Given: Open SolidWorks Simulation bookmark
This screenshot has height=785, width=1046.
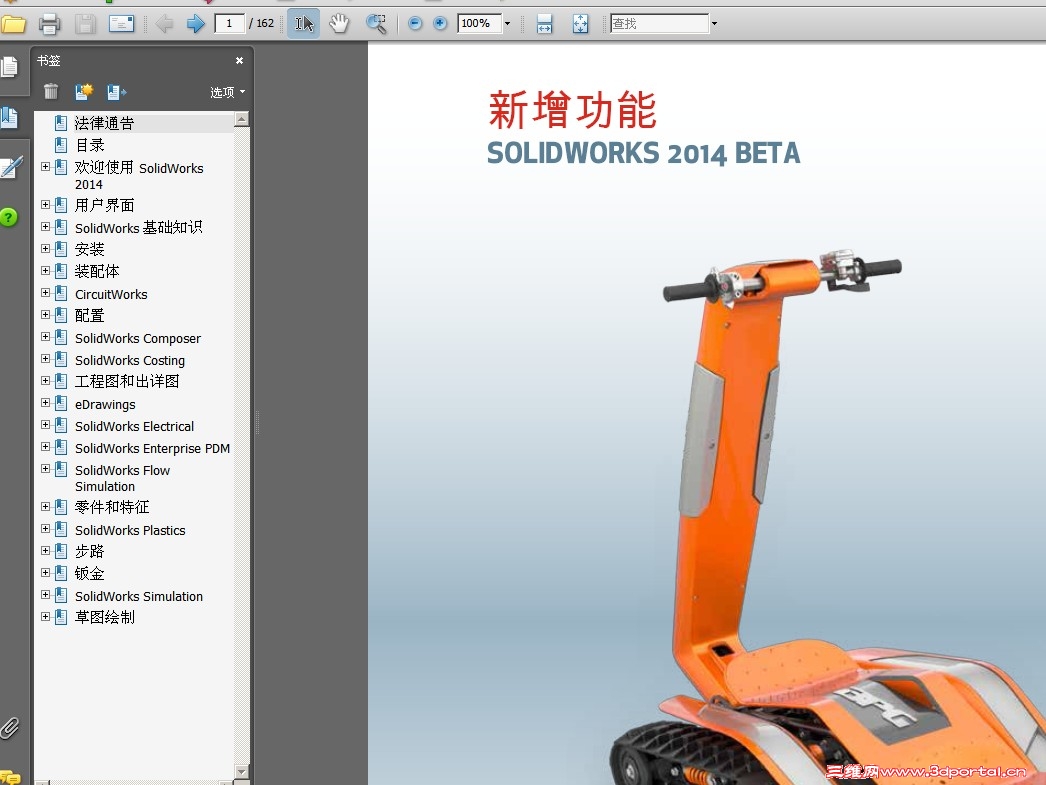Looking at the screenshot, I should 139,596.
